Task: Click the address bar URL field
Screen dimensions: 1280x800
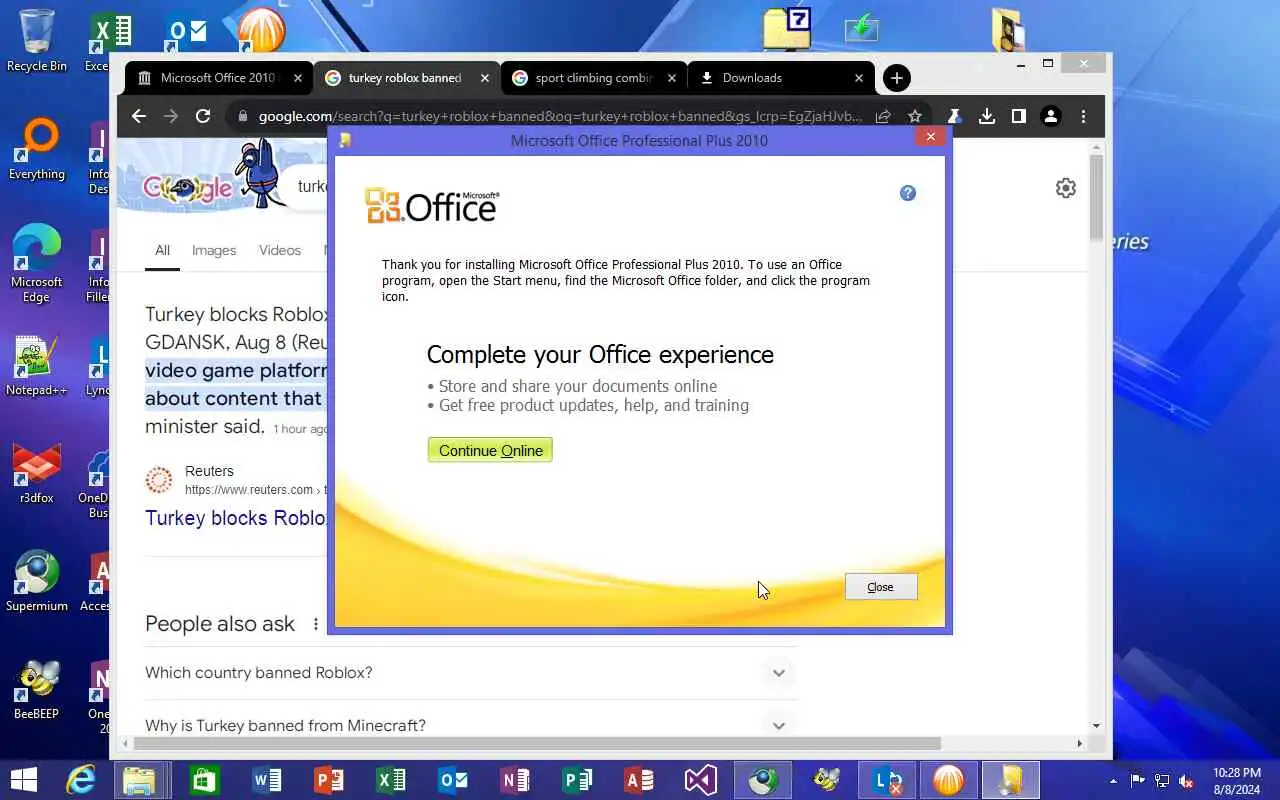Action: (x=560, y=116)
